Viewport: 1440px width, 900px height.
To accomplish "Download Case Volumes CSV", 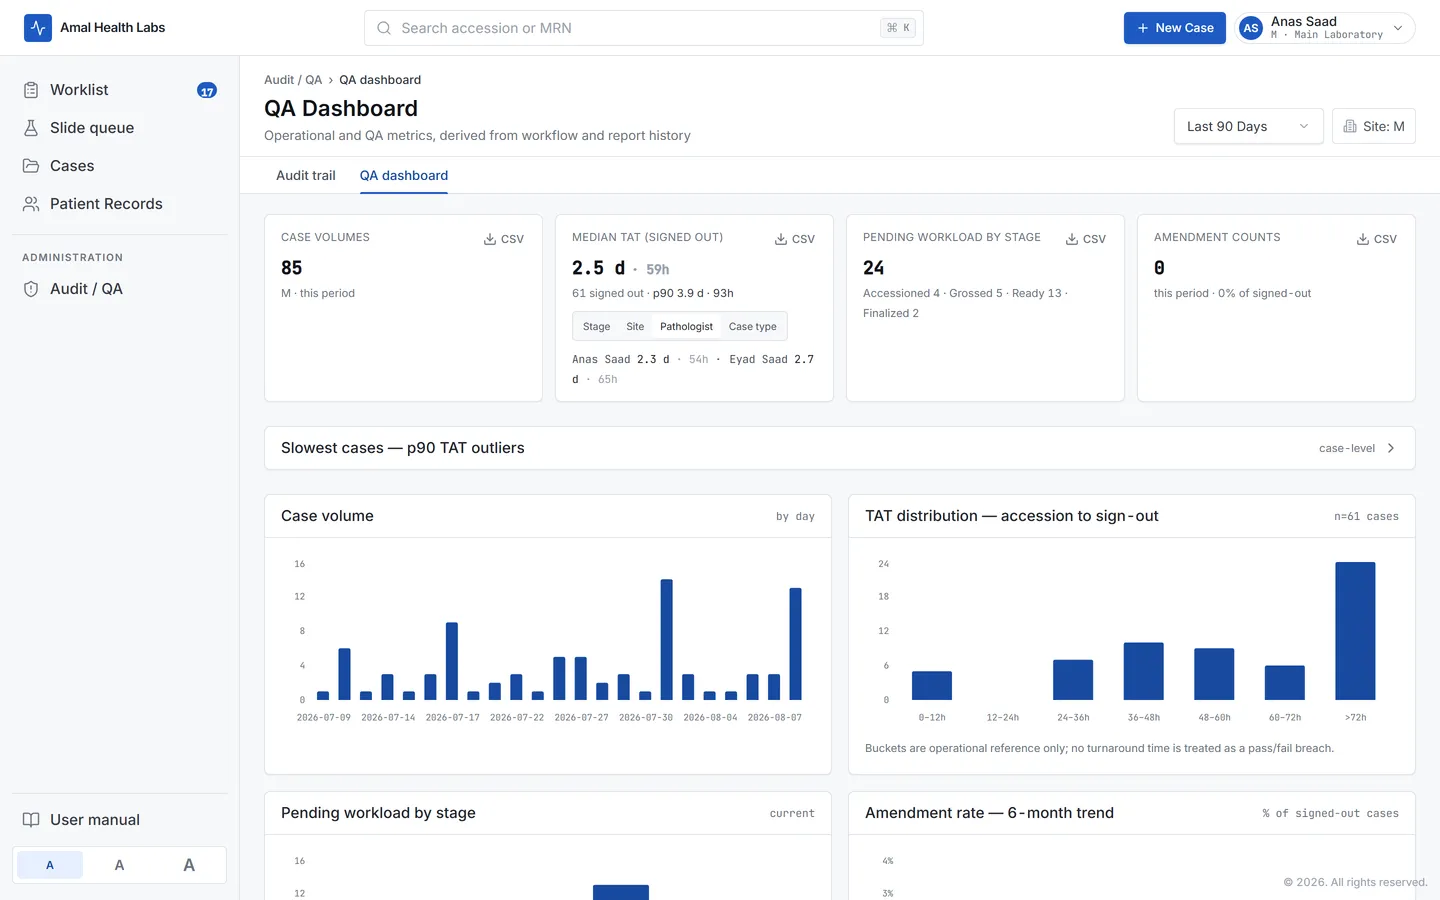I will tap(504, 239).
